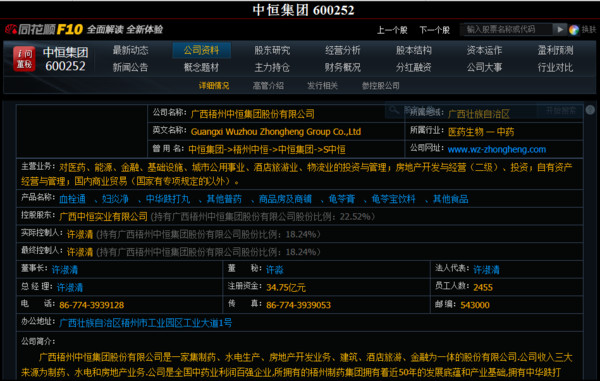Click the 同花顺 F10 logo
The height and width of the screenshot is (381, 600).
pyautogui.click(x=44, y=29)
